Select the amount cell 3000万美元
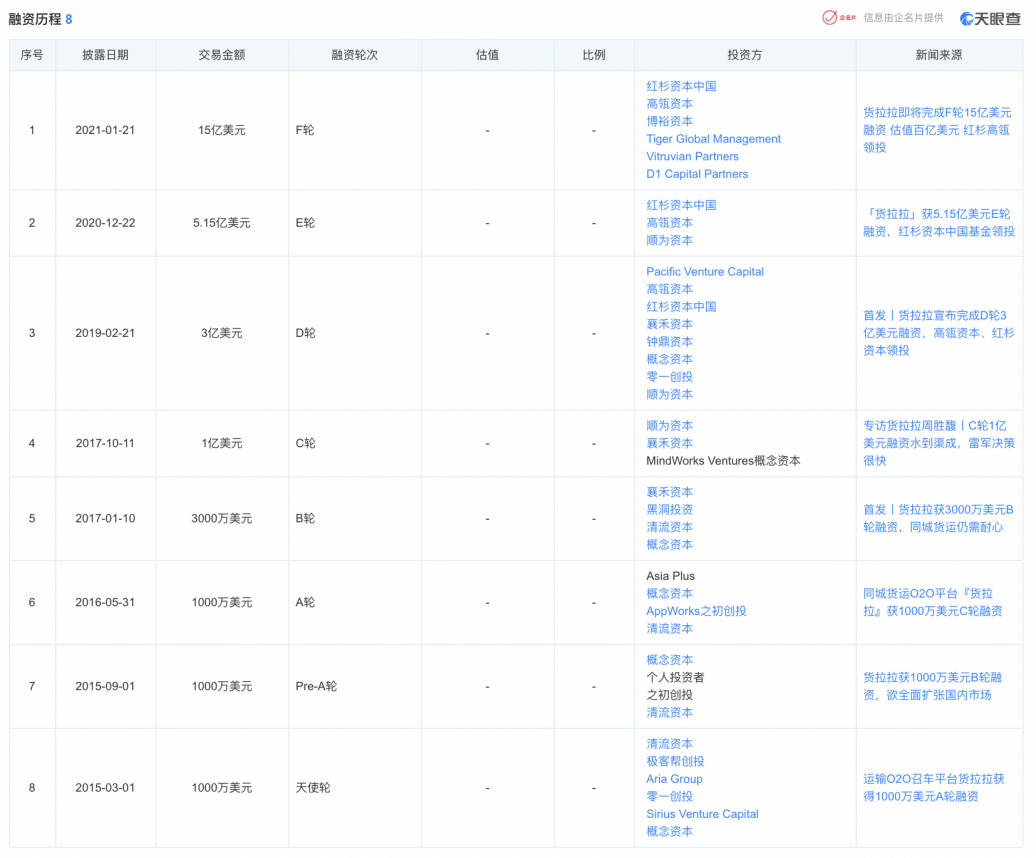Image resolution: width=1036 pixels, height=858 pixels. pos(222,518)
